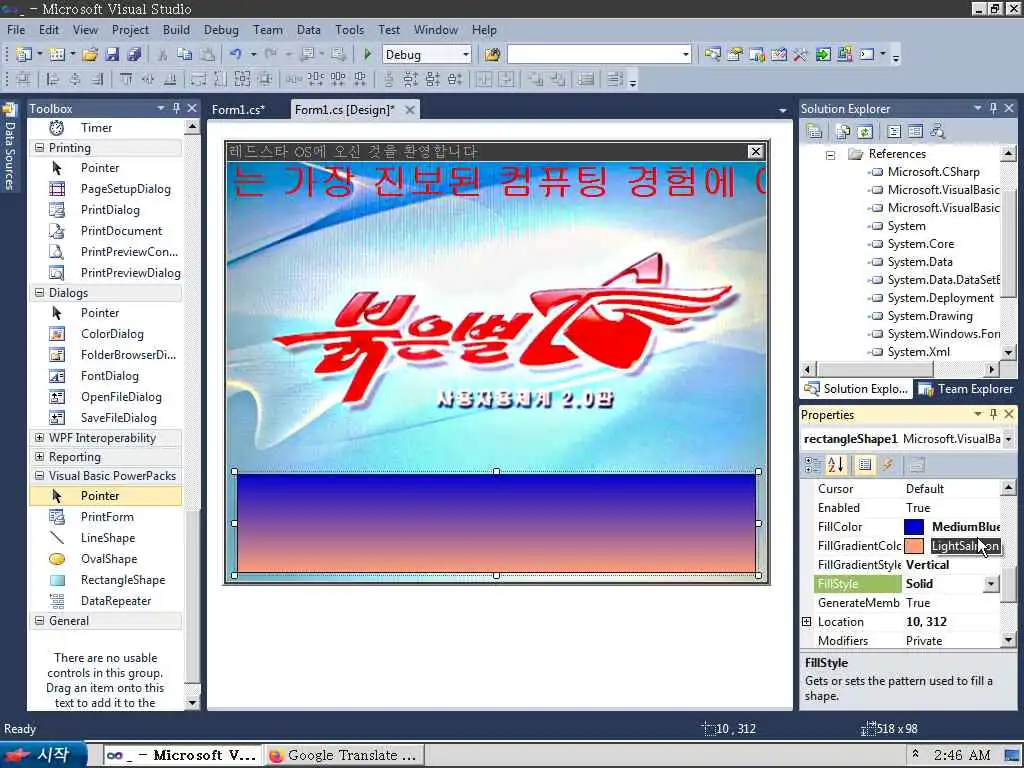Select System.Drawing reference
The image size is (1024, 768).
pos(930,316)
